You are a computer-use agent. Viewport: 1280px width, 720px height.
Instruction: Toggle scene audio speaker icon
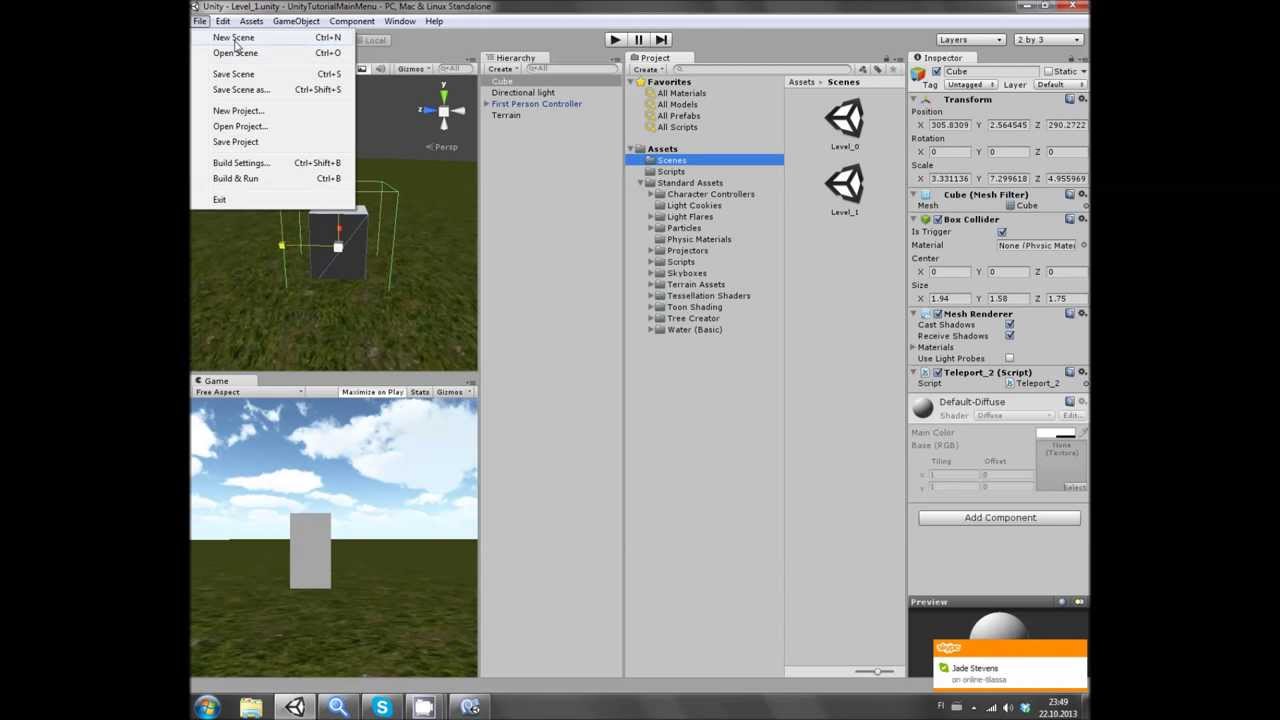point(379,69)
